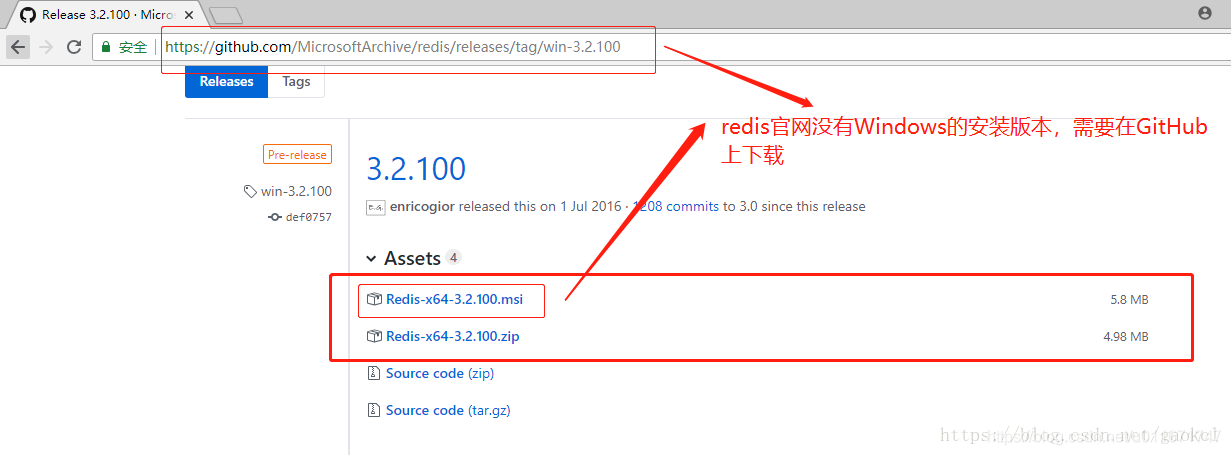Switch to the Releases tab
Viewport: 1231px width, 455px height.
point(227,82)
